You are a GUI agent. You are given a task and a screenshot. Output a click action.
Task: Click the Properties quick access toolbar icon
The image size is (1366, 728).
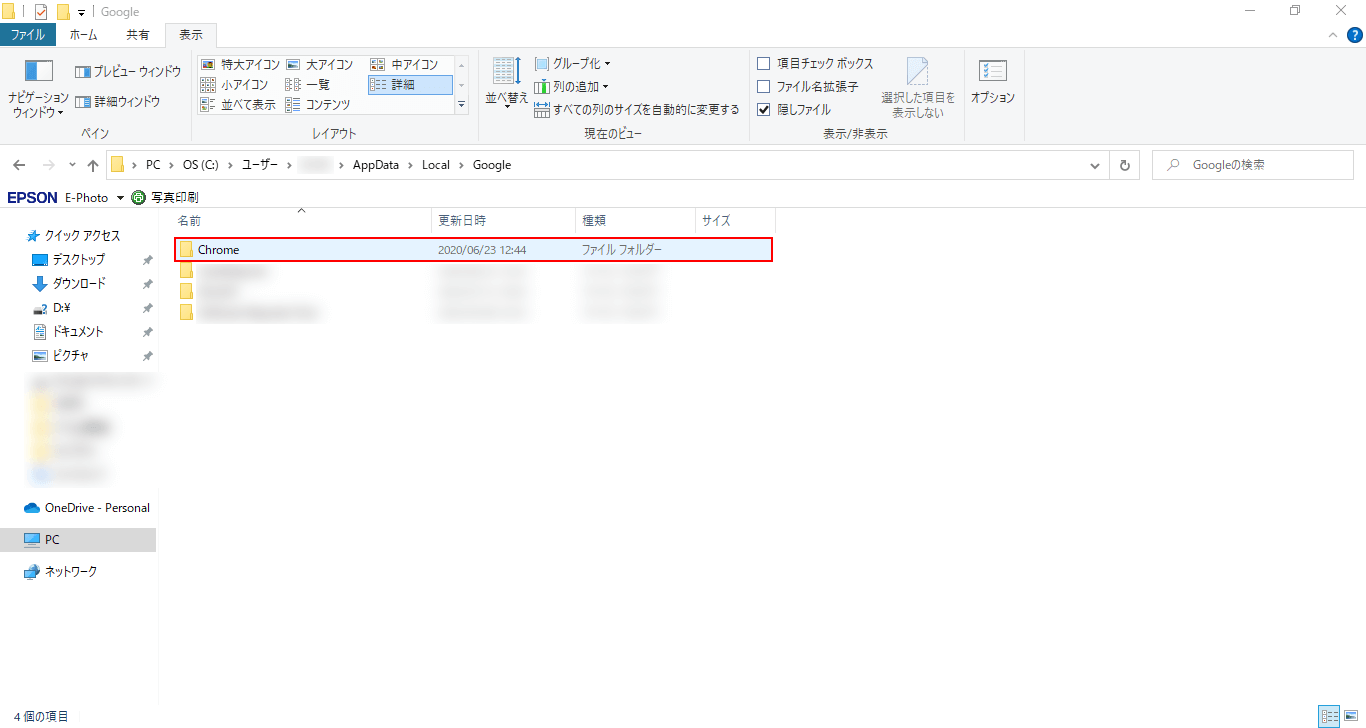click(x=41, y=12)
